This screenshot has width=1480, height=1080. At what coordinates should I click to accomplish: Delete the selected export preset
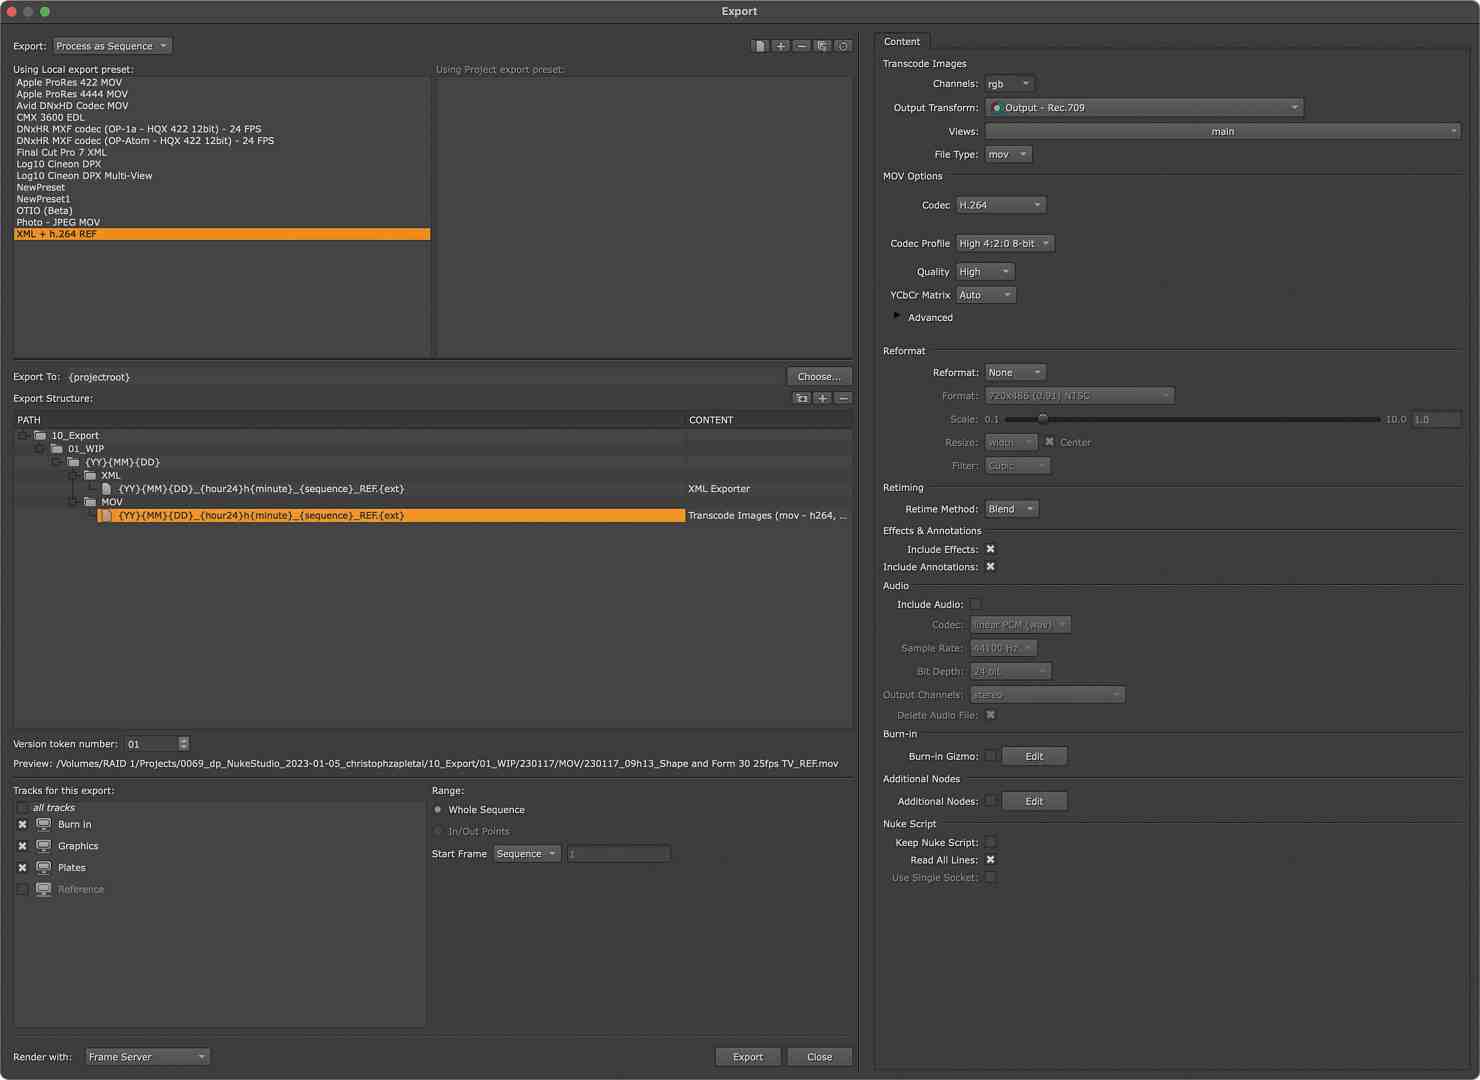coord(801,45)
